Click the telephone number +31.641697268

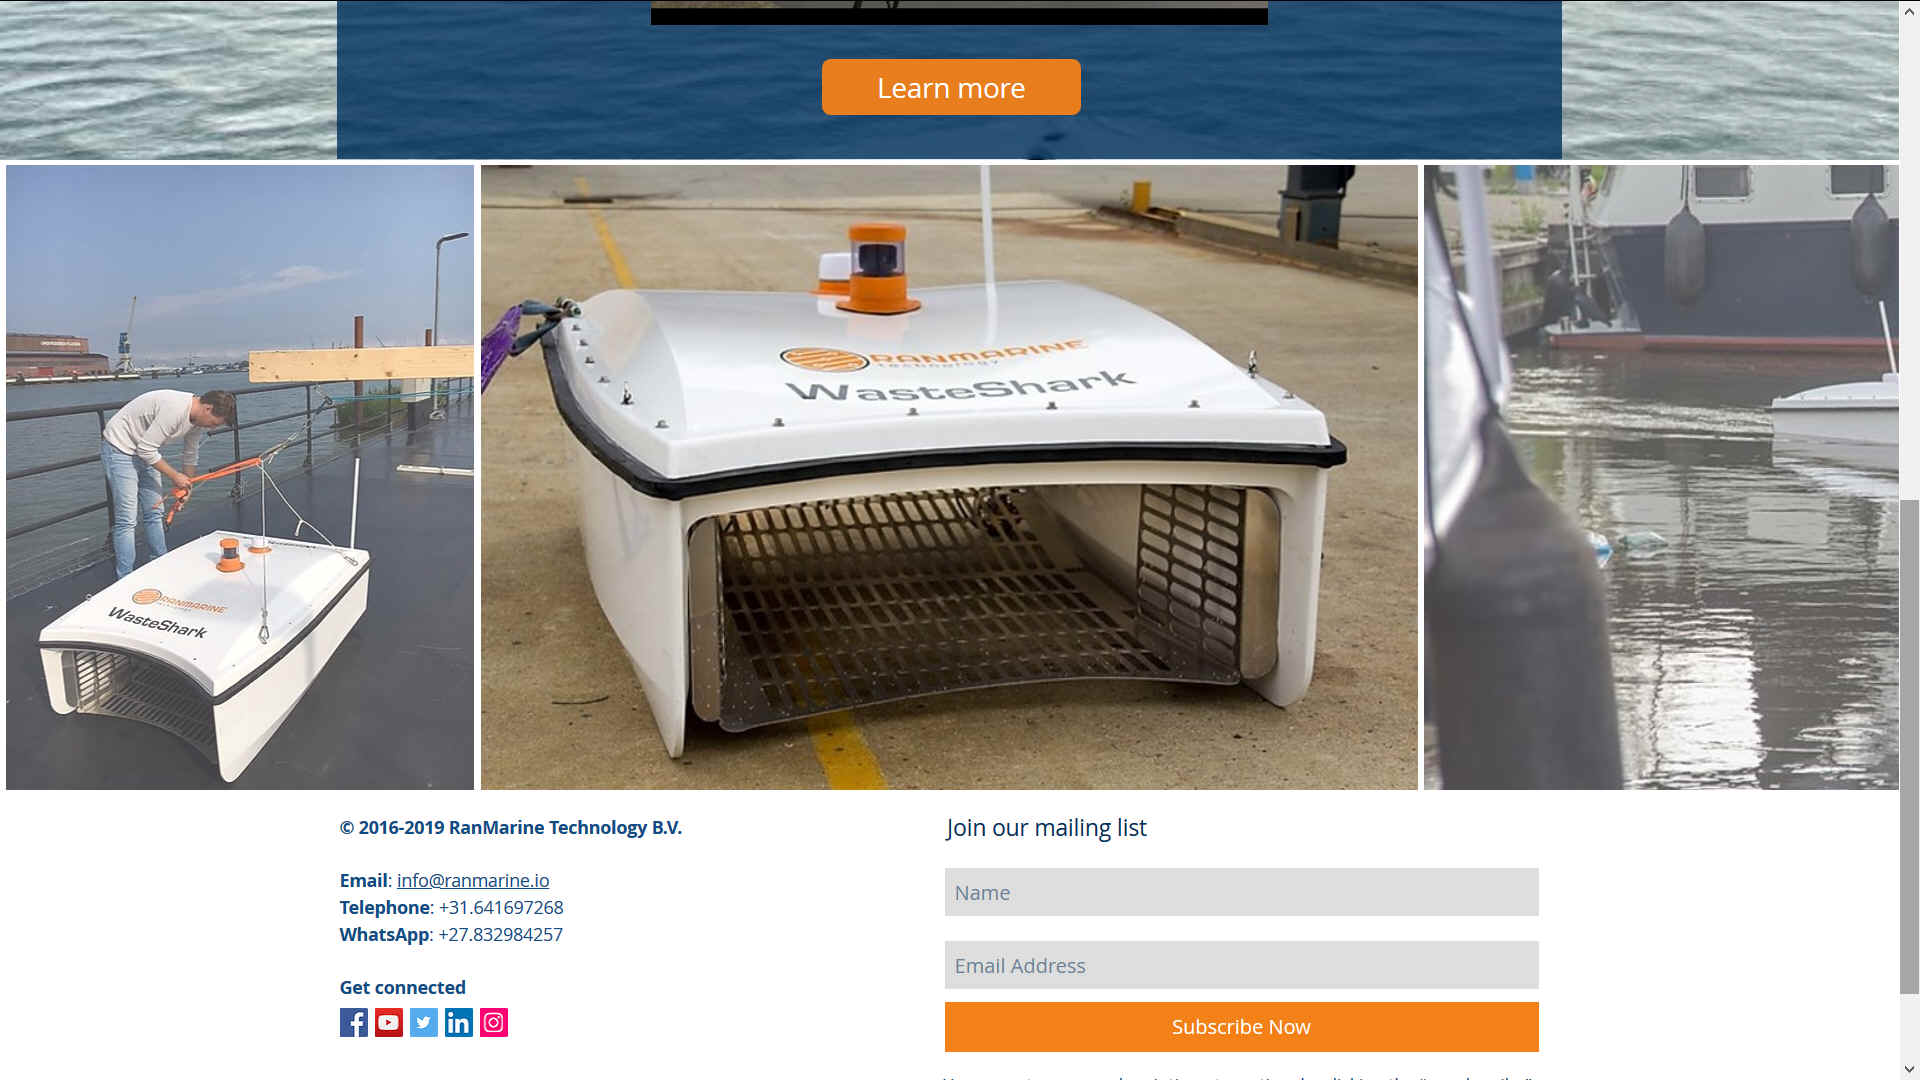click(501, 907)
